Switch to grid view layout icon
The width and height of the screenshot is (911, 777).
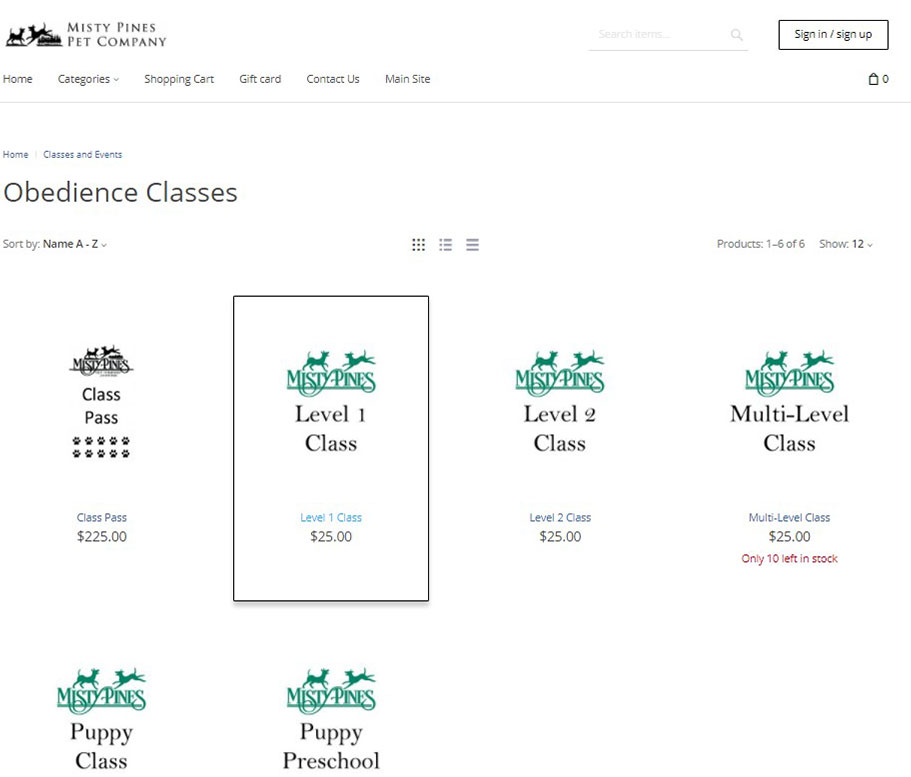[x=419, y=245]
